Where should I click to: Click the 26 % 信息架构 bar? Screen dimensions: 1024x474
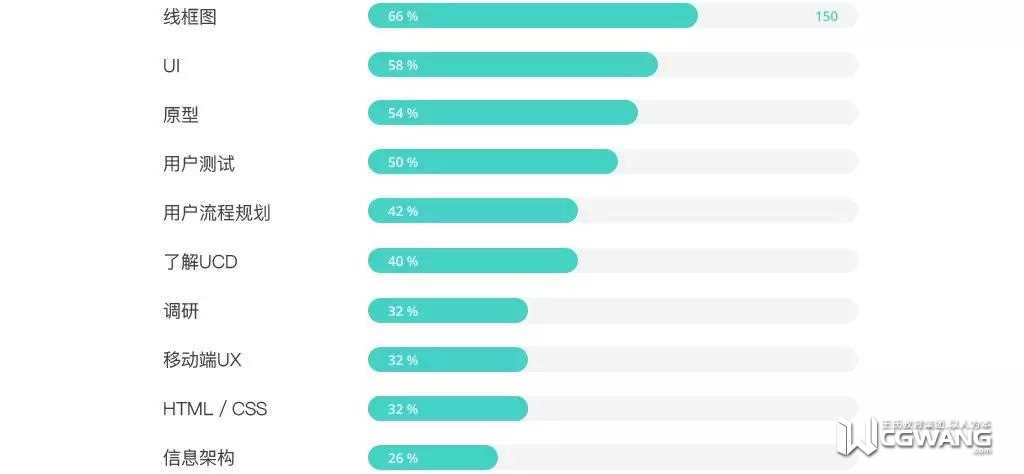(x=432, y=458)
